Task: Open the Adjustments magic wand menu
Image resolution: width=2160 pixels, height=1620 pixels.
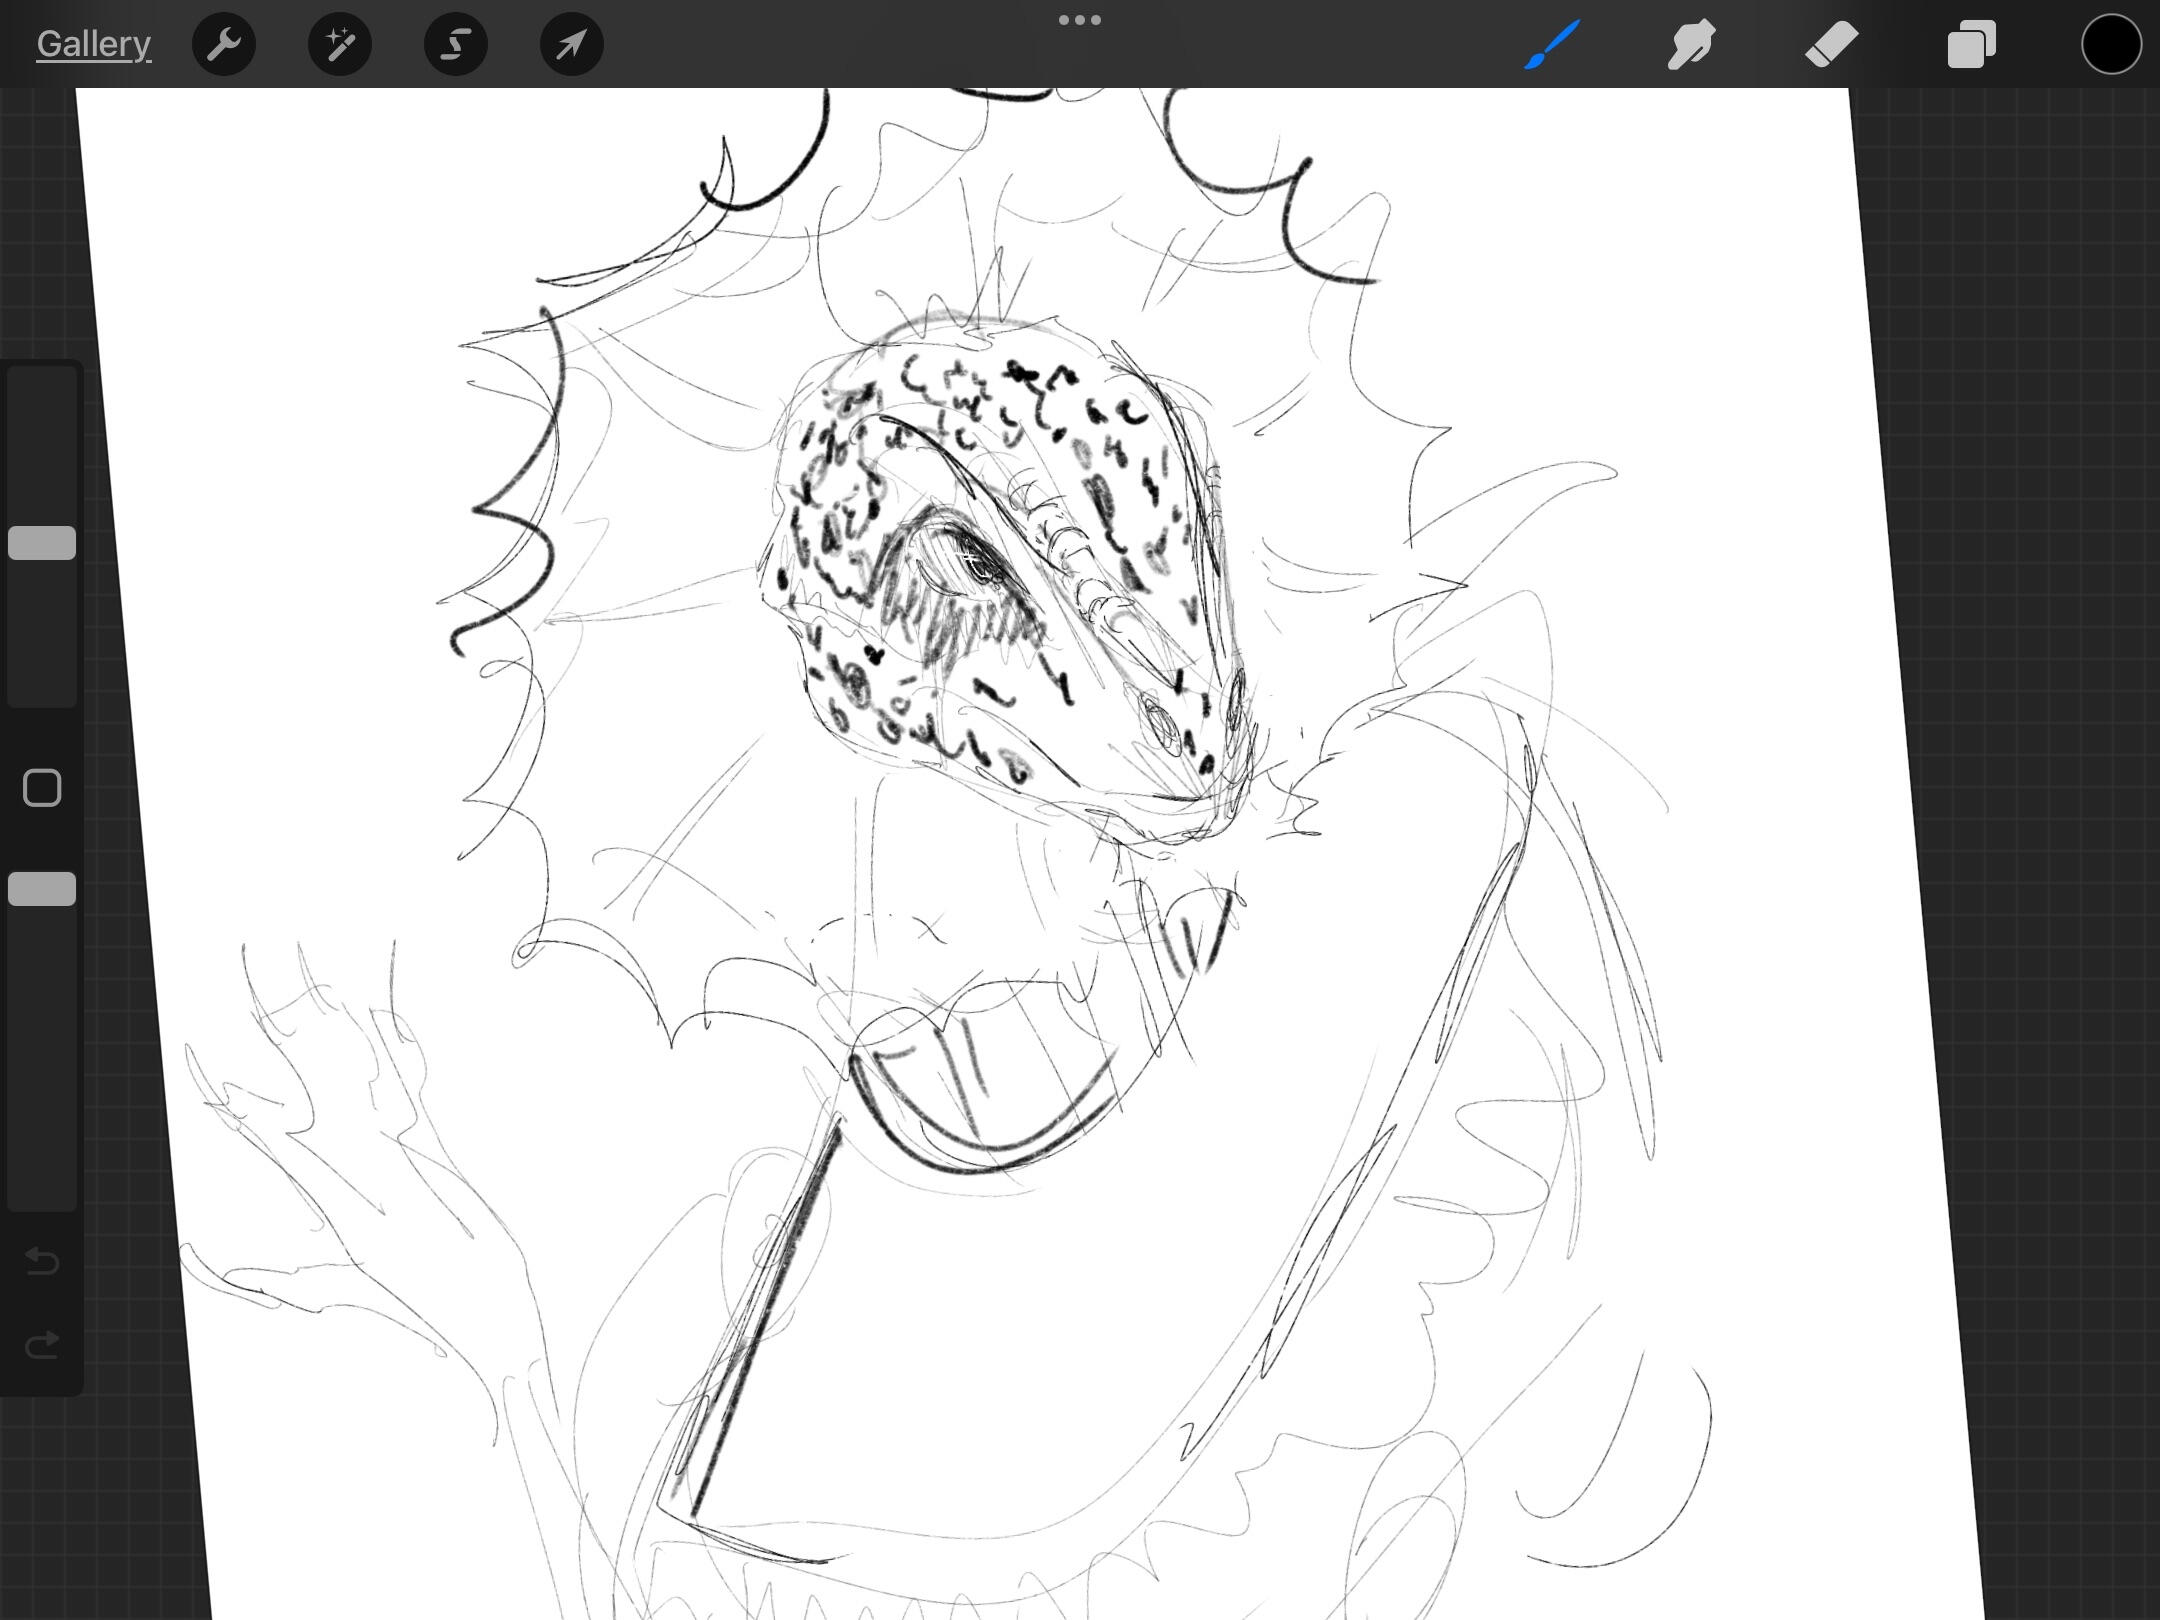Action: (340, 44)
